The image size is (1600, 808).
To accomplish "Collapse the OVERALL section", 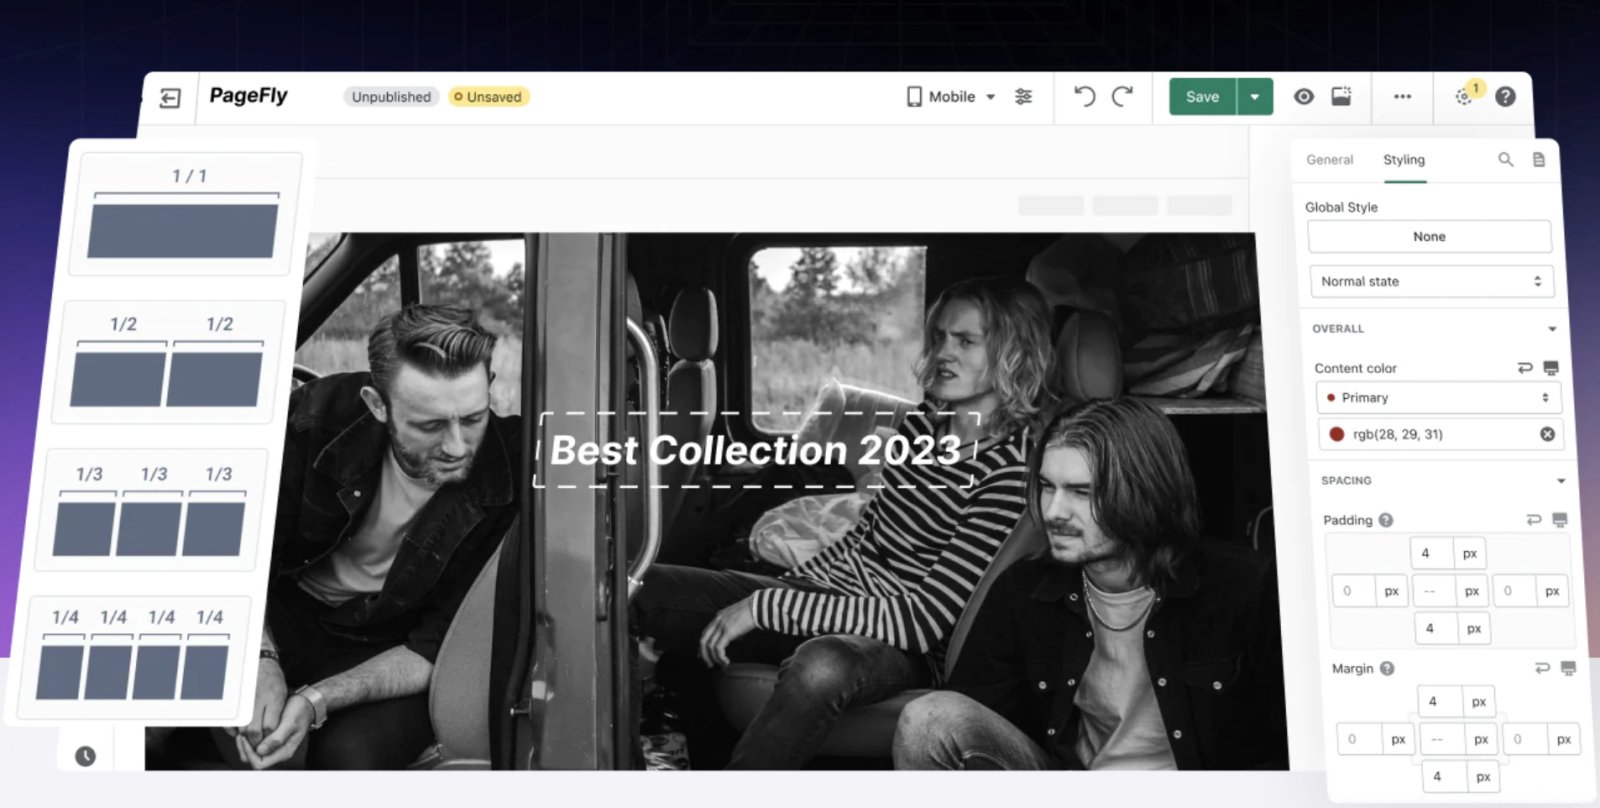I will (1552, 329).
